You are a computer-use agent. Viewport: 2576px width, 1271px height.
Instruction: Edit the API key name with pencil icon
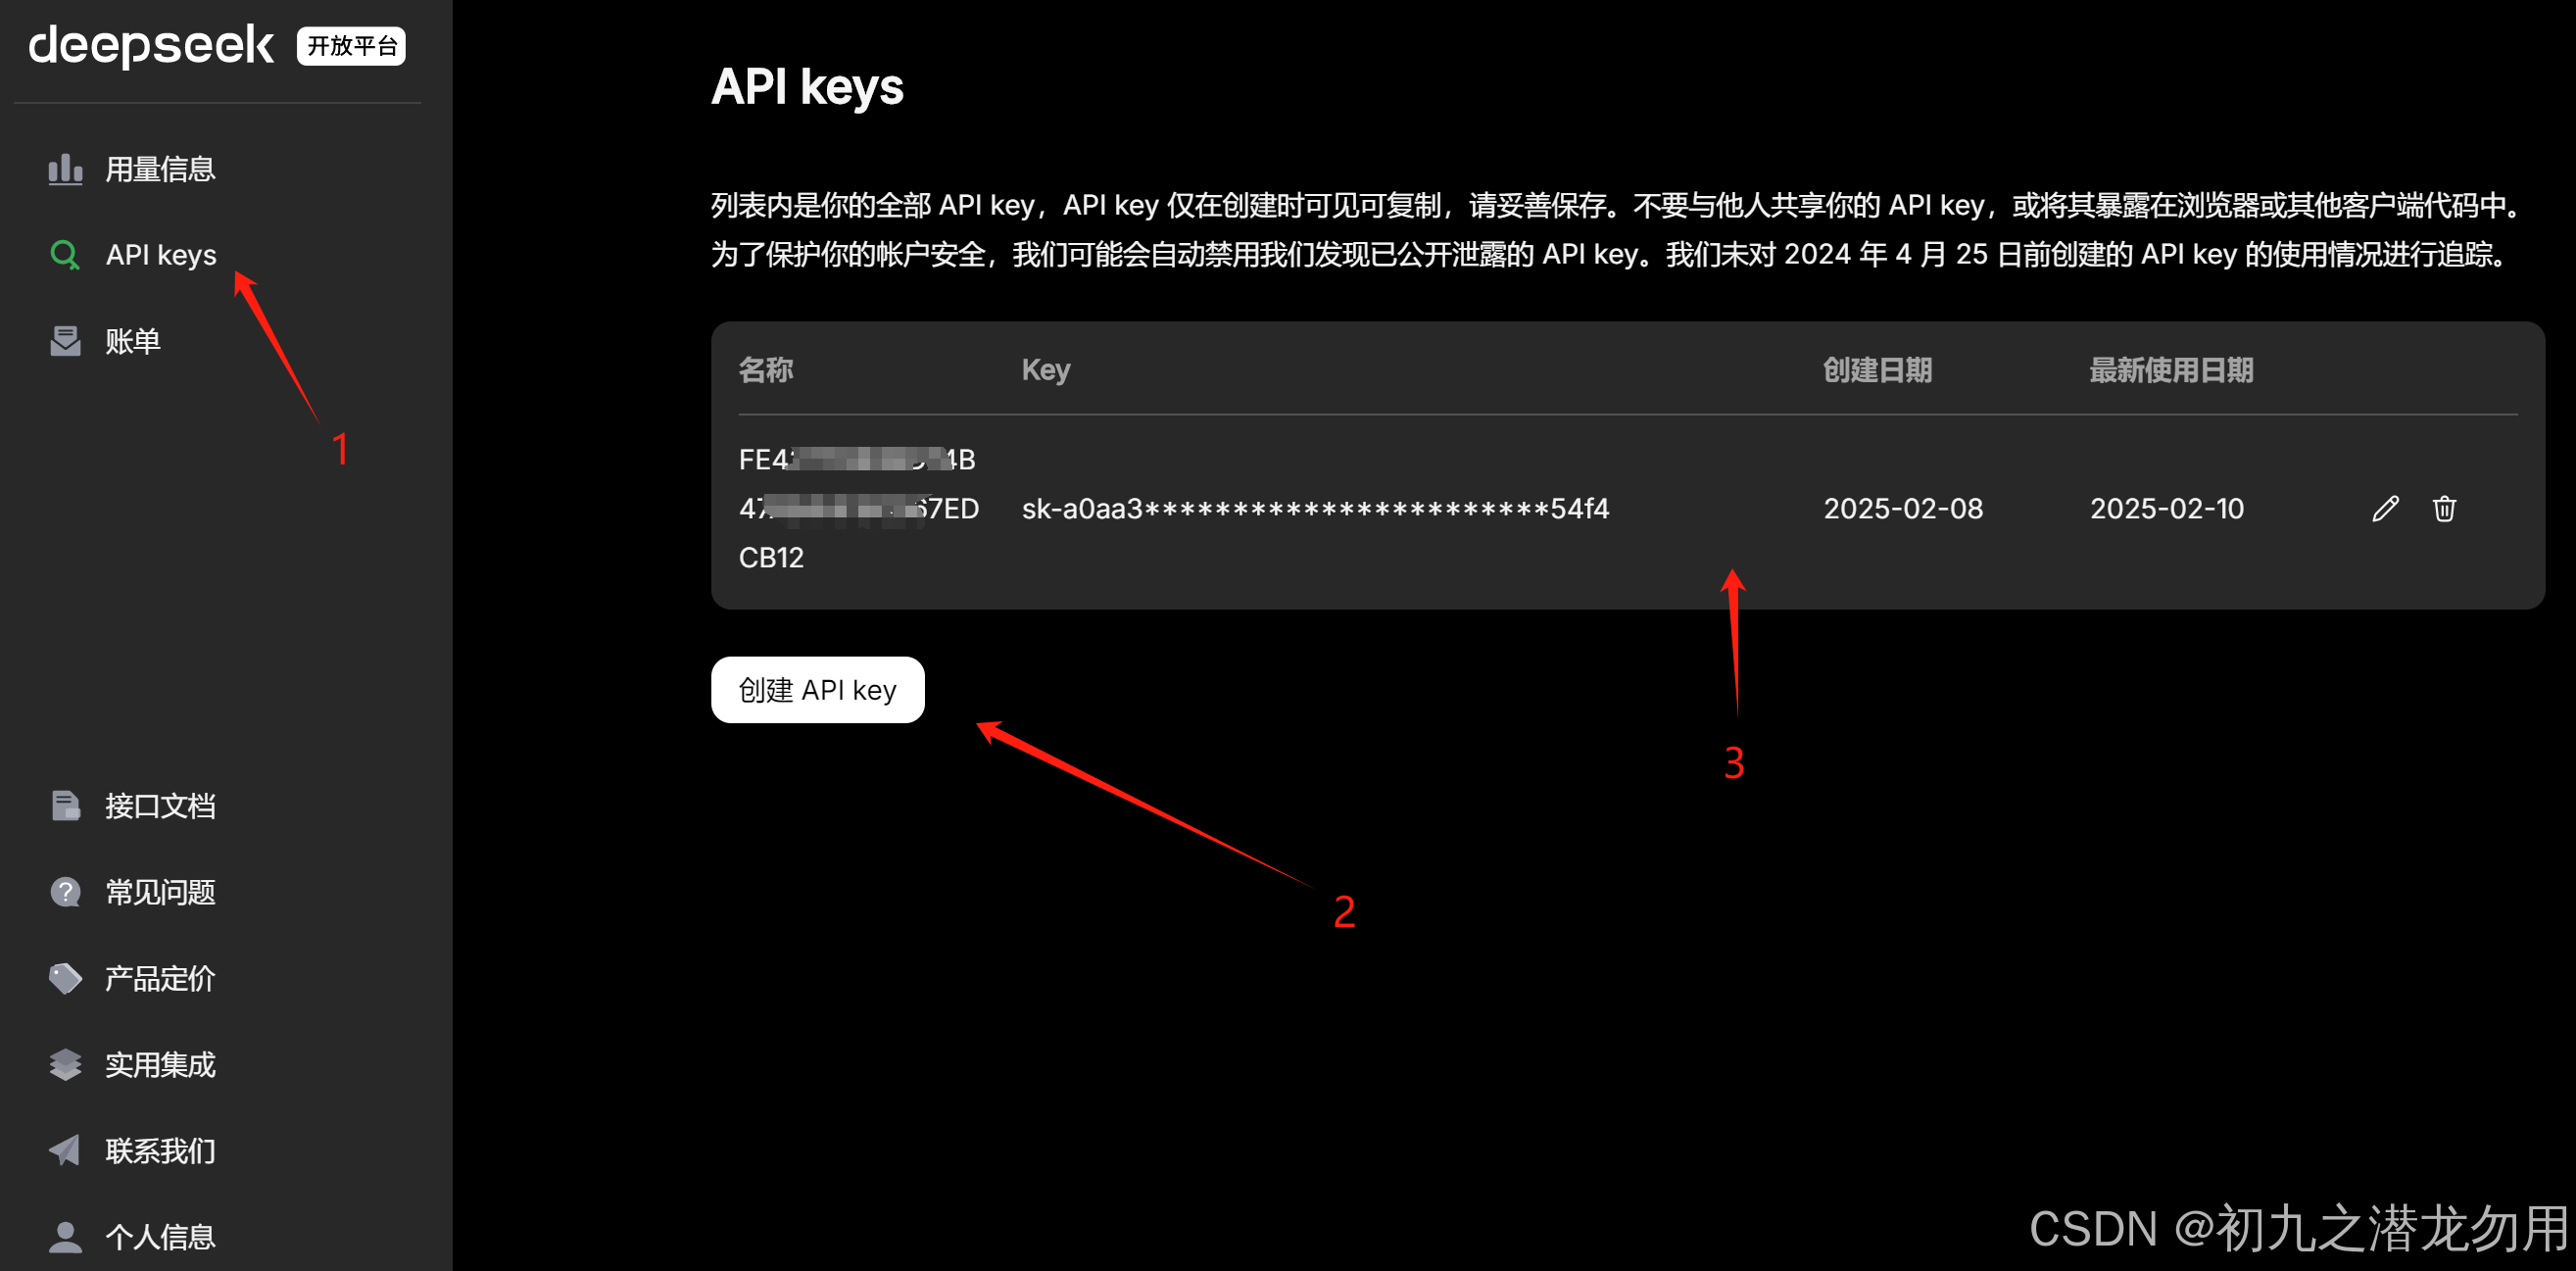point(2385,509)
